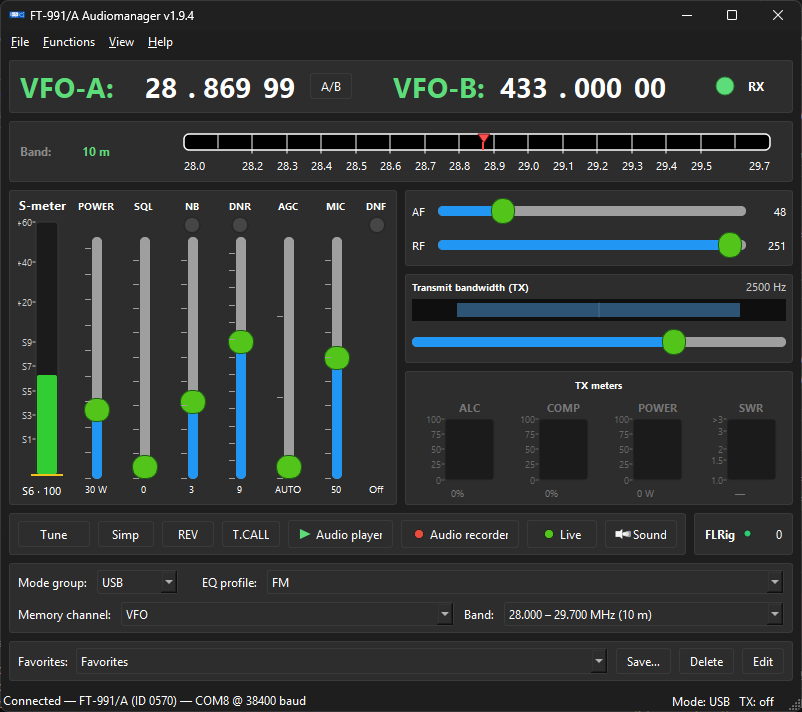Click the '10 m' band label
This screenshot has width=802, height=712.
click(x=96, y=152)
